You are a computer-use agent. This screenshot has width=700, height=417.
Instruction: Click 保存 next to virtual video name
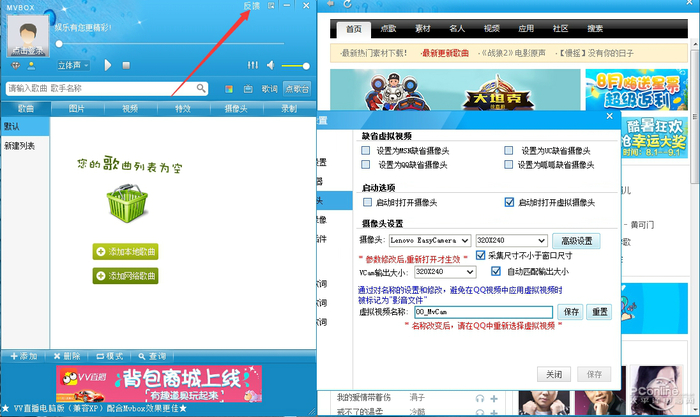[571, 312]
